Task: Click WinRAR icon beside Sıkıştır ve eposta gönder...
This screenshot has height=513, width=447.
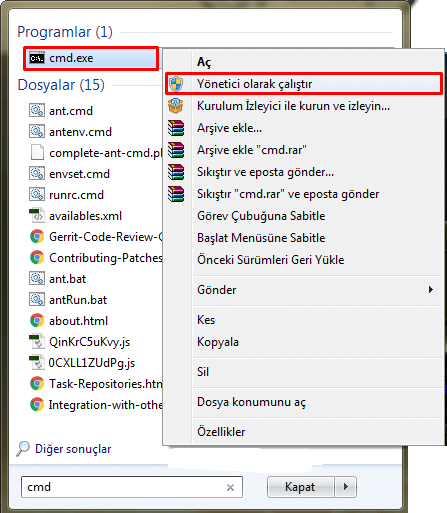Action: 176,172
